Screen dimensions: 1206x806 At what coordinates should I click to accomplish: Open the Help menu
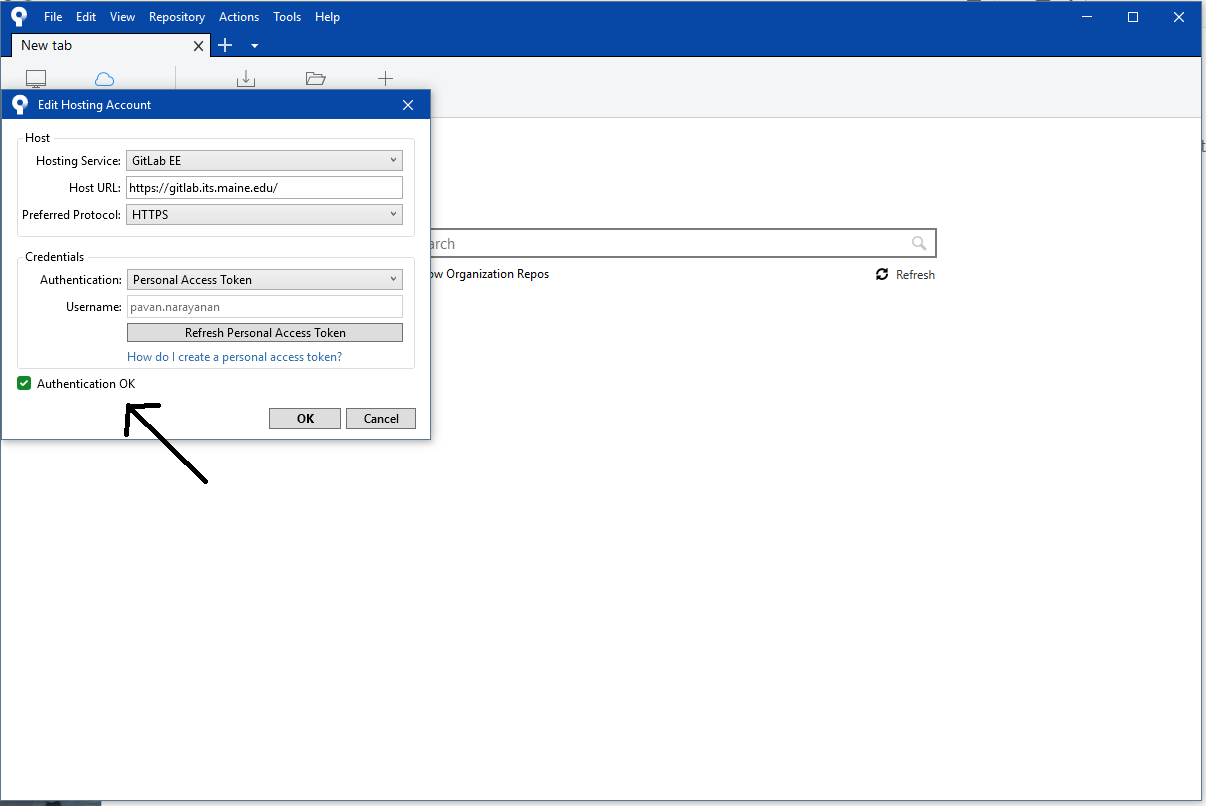click(x=327, y=17)
